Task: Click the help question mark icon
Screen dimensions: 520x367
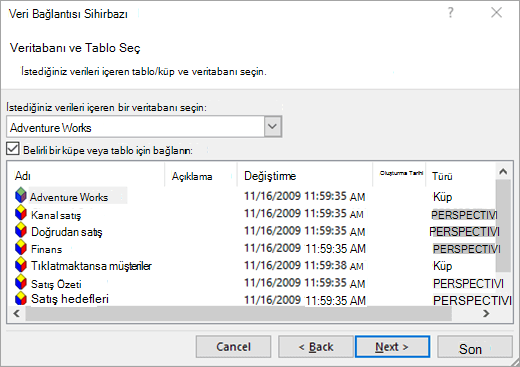Action: point(450,13)
